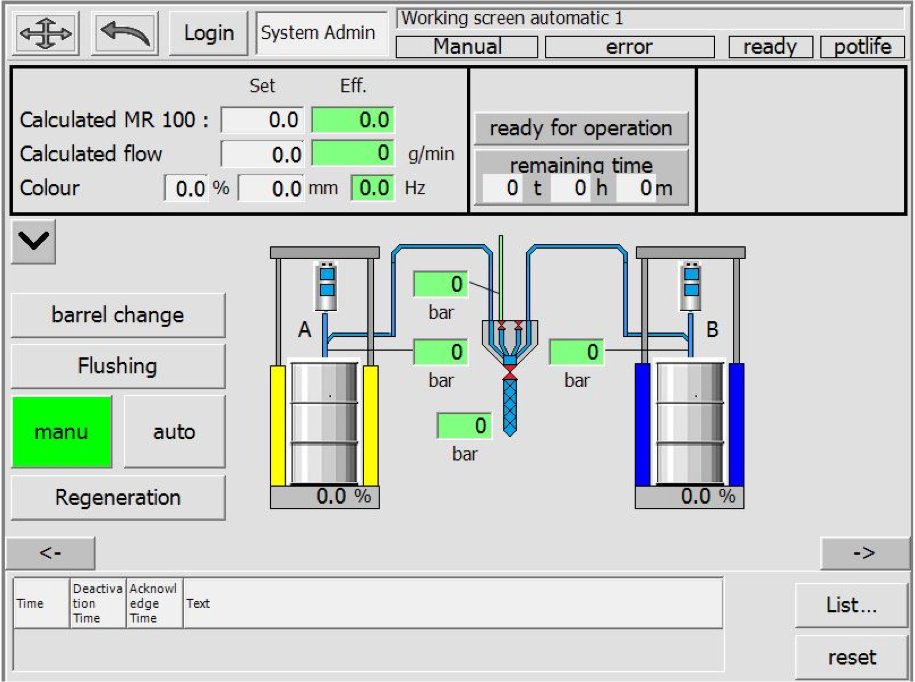915x682 pixels.
Task: Click the side B pressure bar value
Action: click(x=577, y=352)
